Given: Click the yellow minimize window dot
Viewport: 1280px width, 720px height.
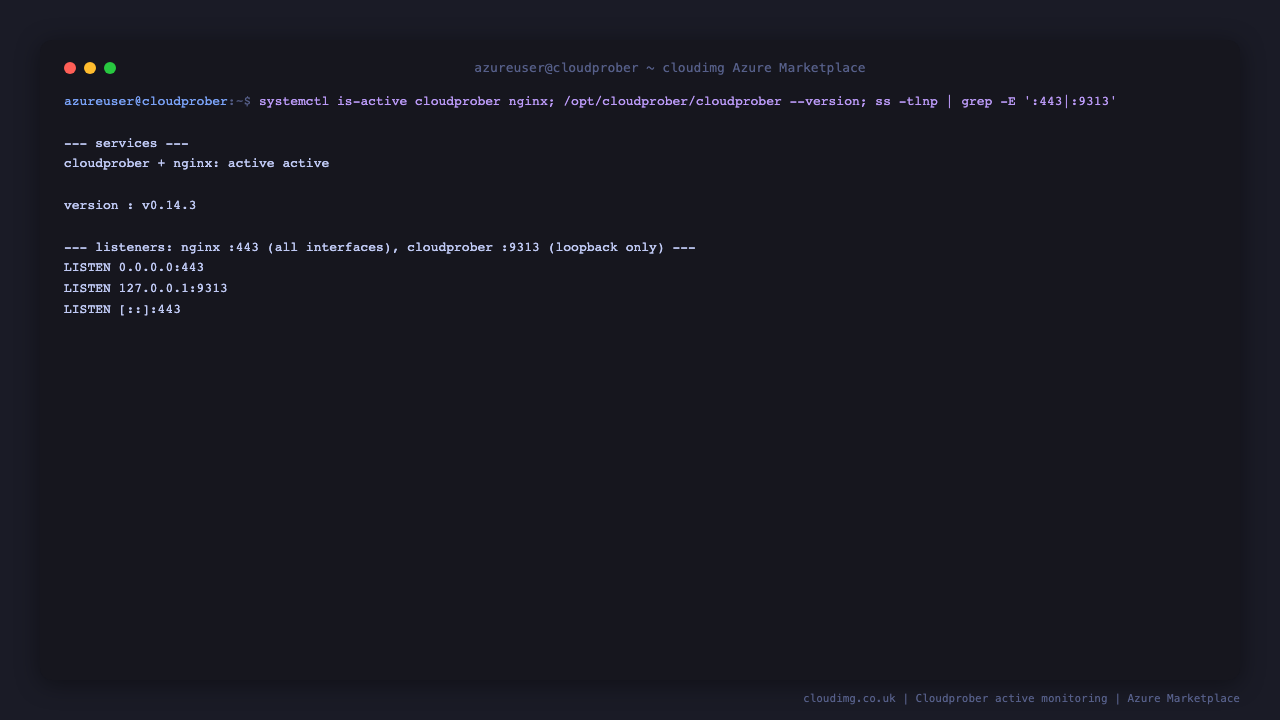Looking at the screenshot, I should (x=90, y=68).
